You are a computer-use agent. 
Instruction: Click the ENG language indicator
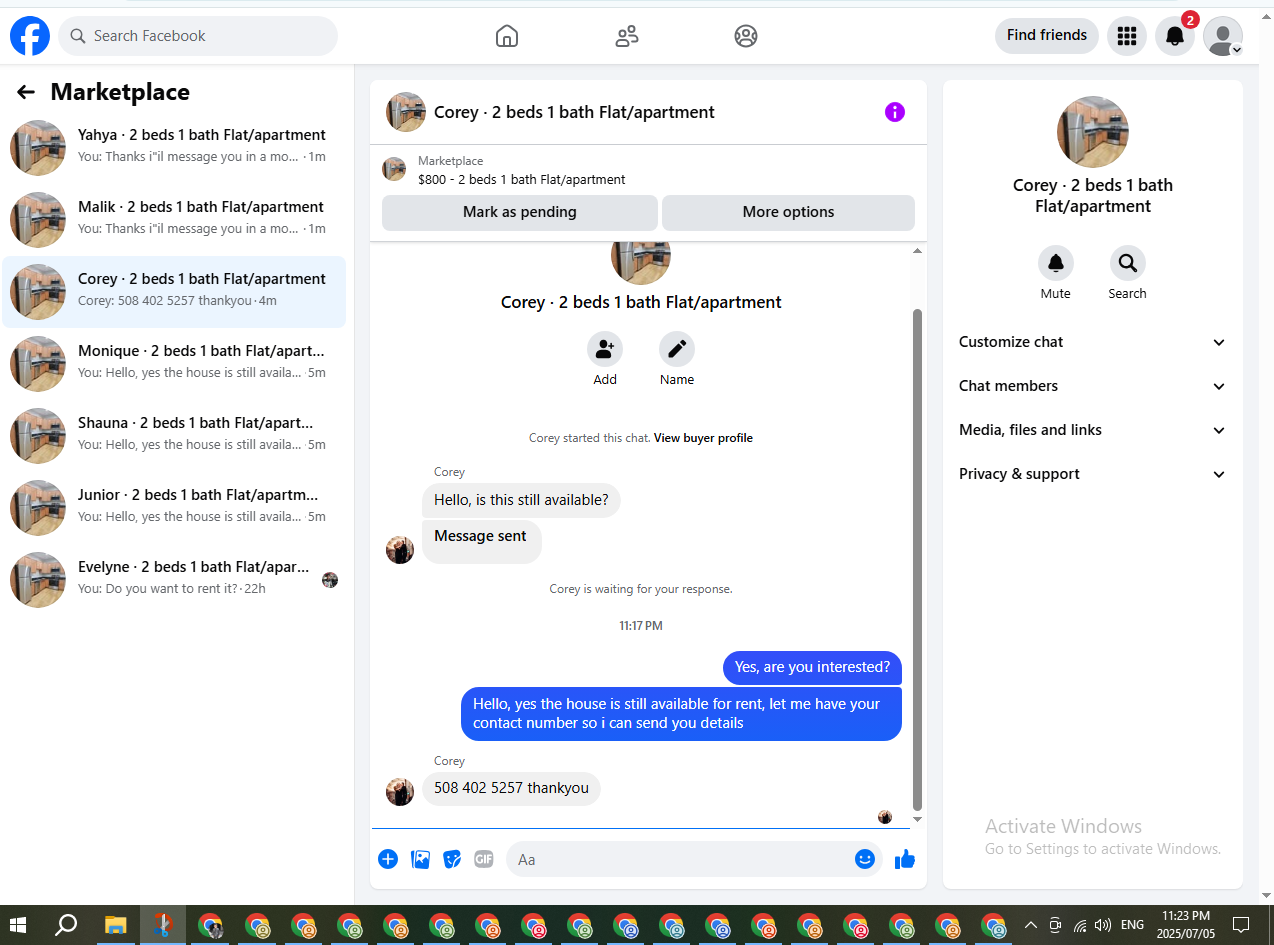pyautogui.click(x=1132, y=925)
